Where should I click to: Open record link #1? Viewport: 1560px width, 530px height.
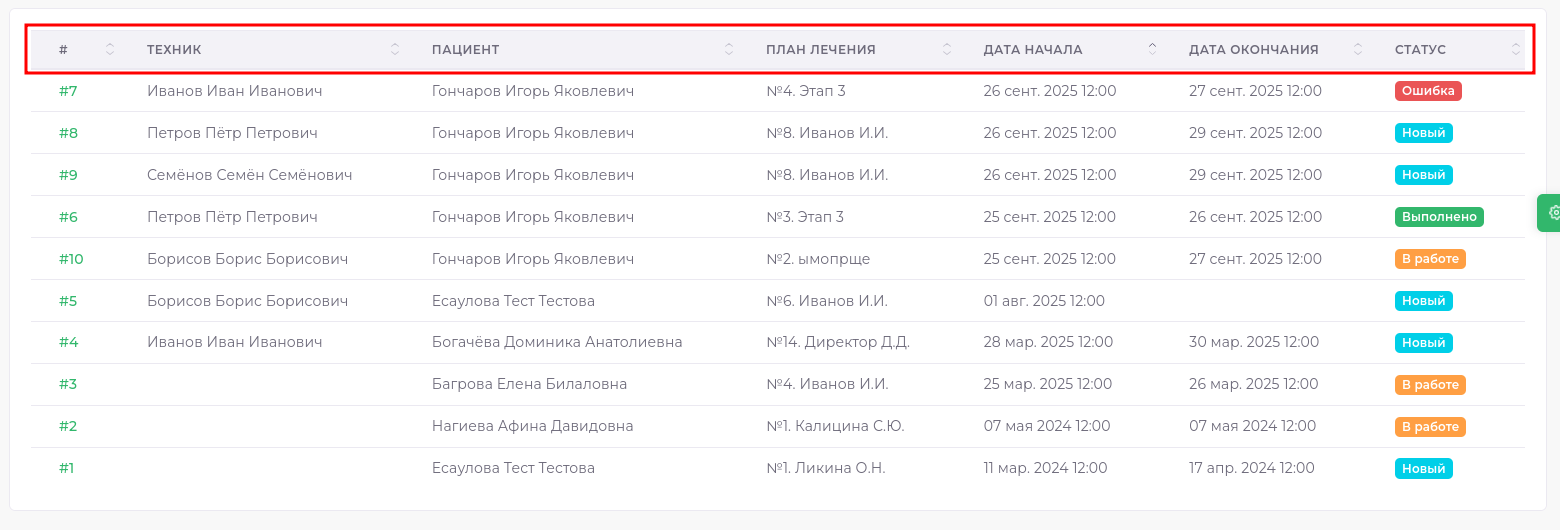click(66, 468)
